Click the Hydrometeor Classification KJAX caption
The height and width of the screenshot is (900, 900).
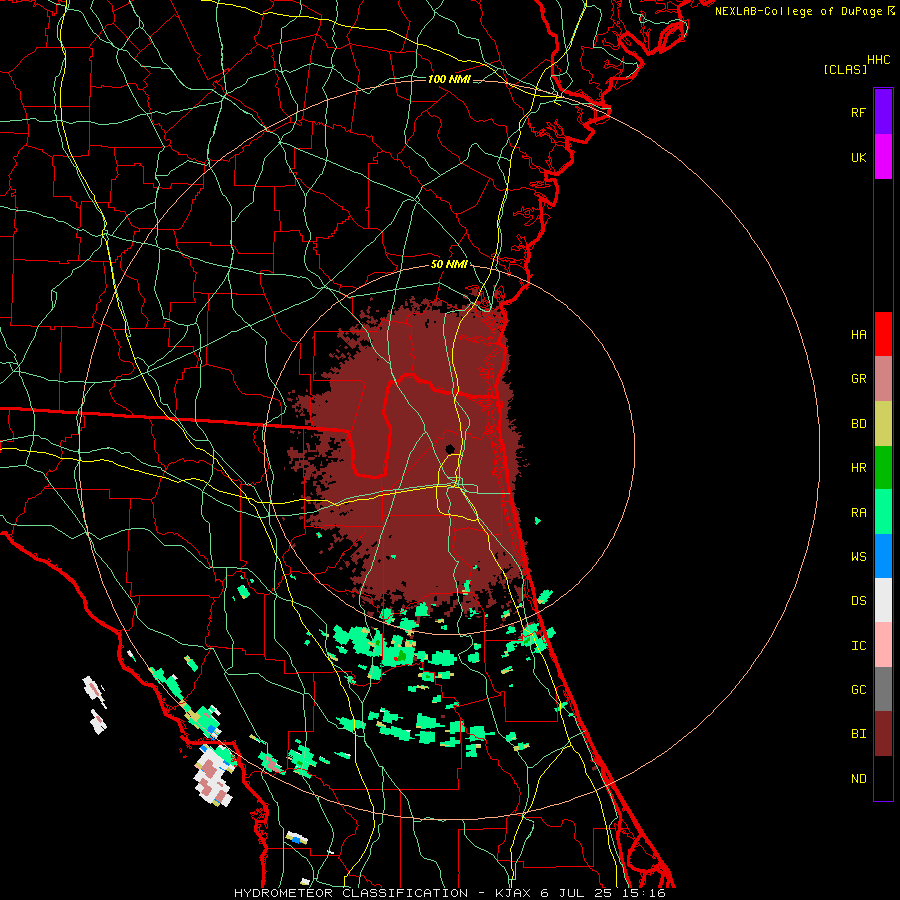click(x=449, y=893)
